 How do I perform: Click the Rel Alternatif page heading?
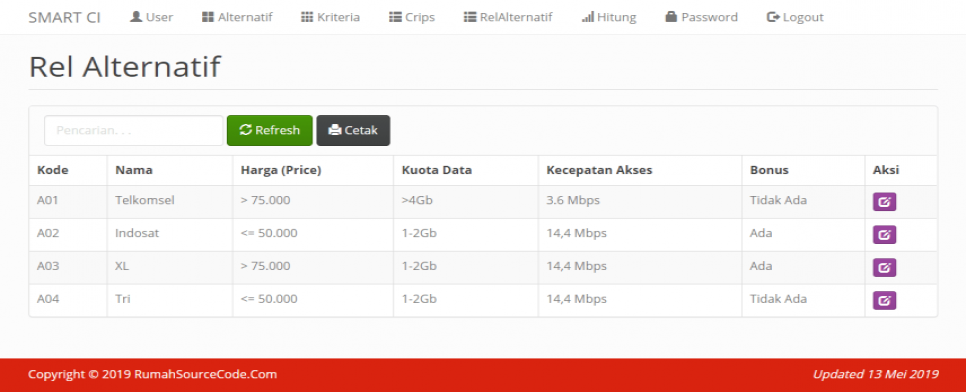pos(124,67)
